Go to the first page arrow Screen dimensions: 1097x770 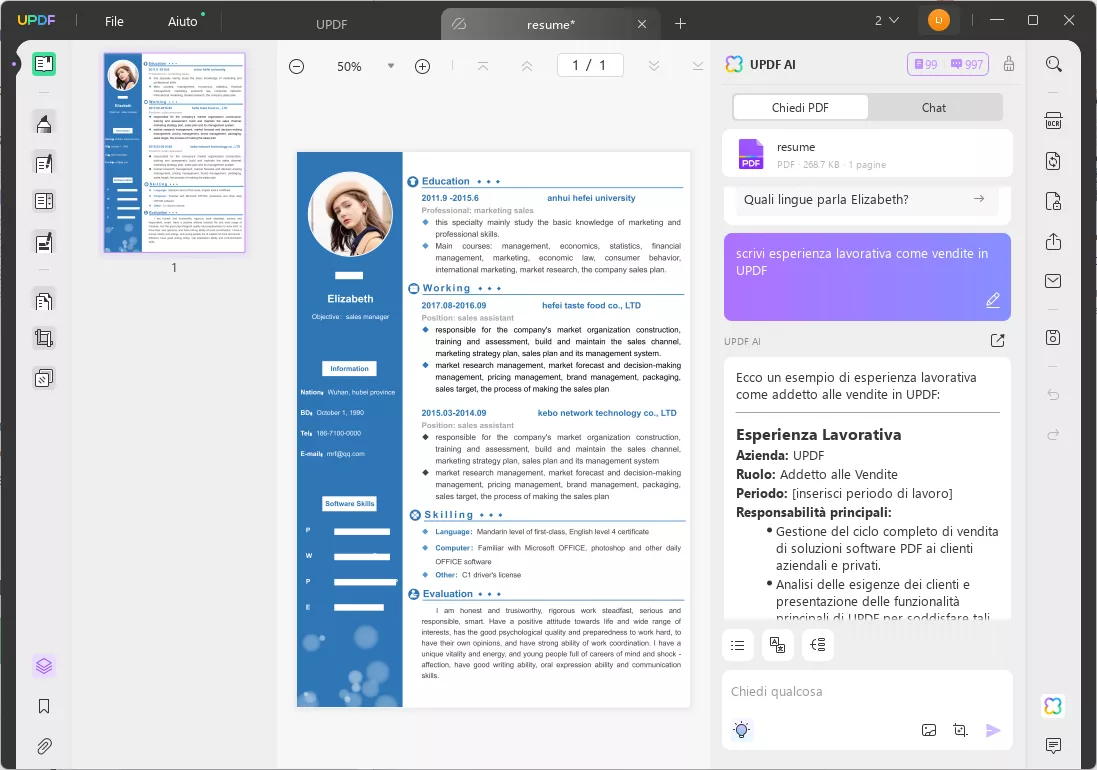pyautogui.click(x=483, y=66)
